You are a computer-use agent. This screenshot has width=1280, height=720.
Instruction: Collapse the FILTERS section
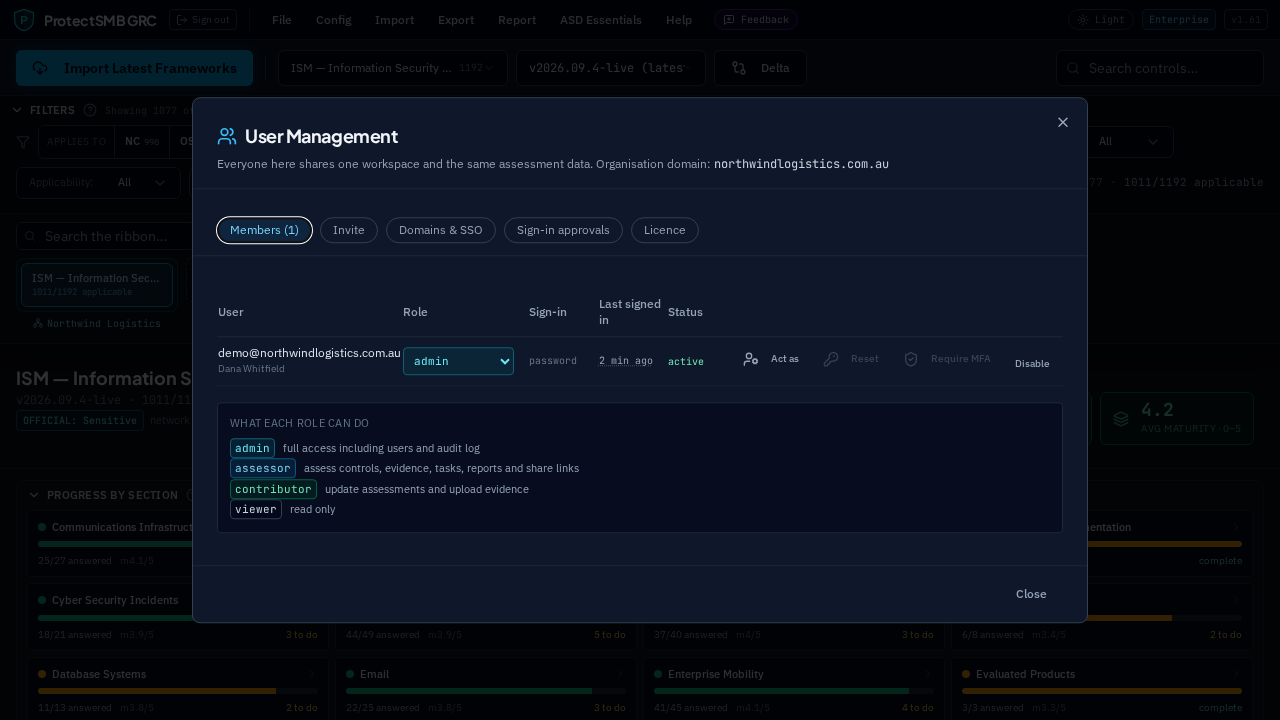click(18, 110)
